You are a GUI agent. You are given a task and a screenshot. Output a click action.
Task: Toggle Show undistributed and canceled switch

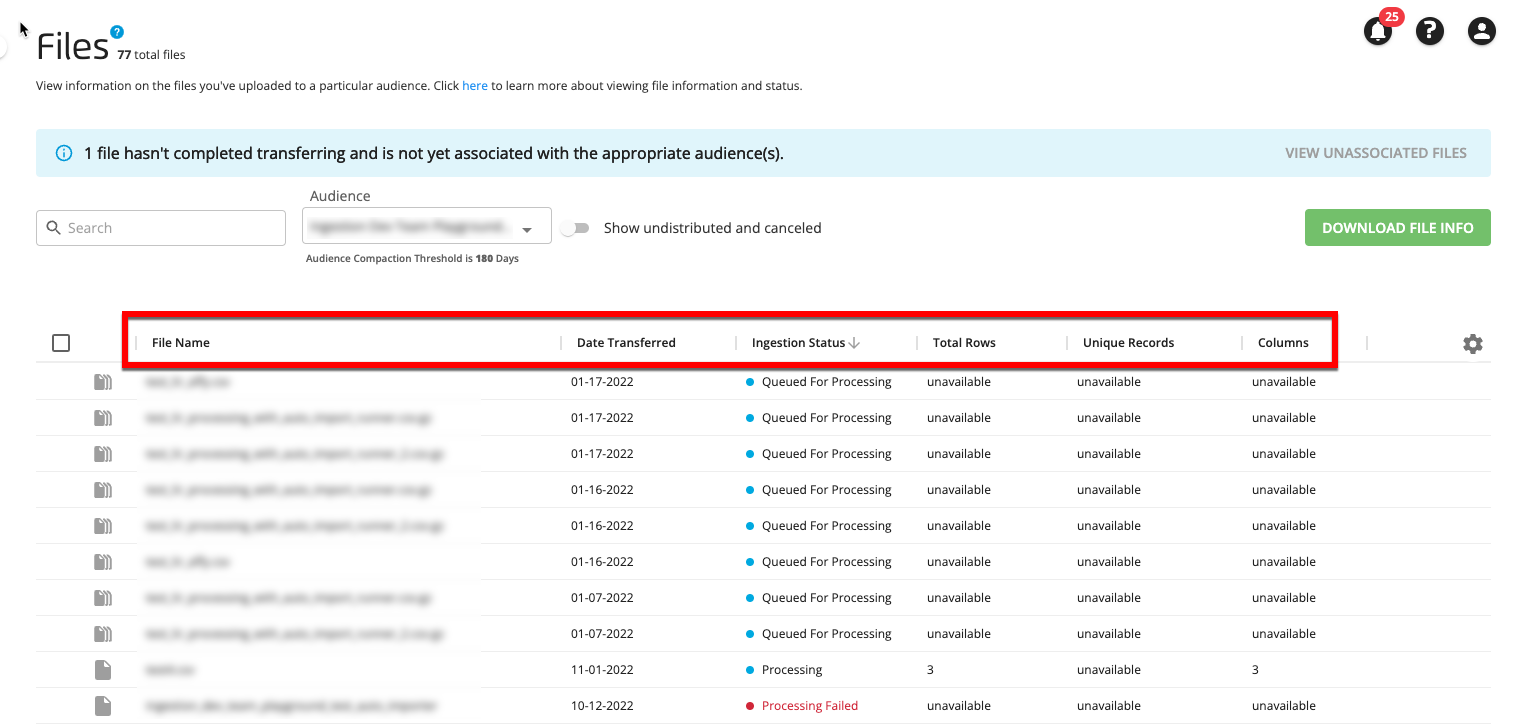point(574,228)
